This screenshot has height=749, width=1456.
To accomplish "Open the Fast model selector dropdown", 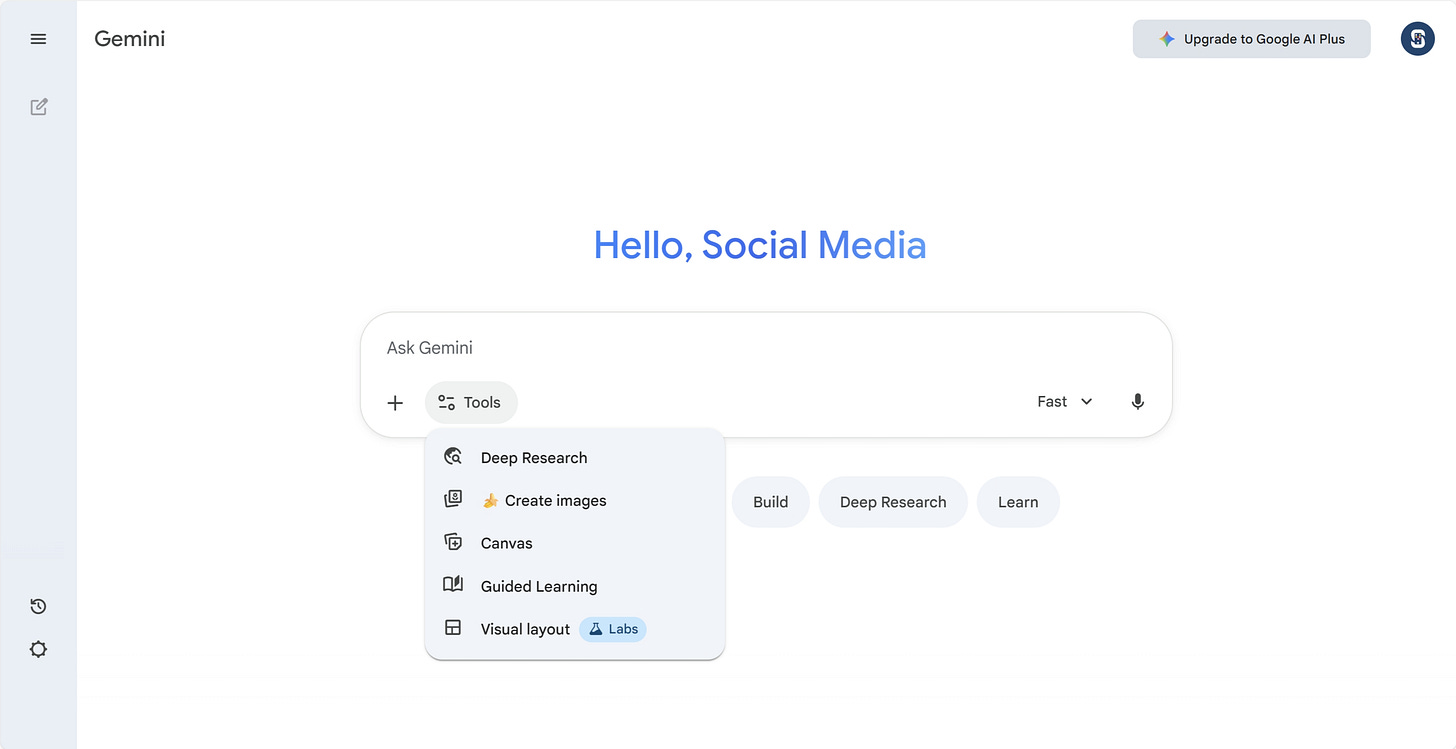I will (x=1064, y=401).
